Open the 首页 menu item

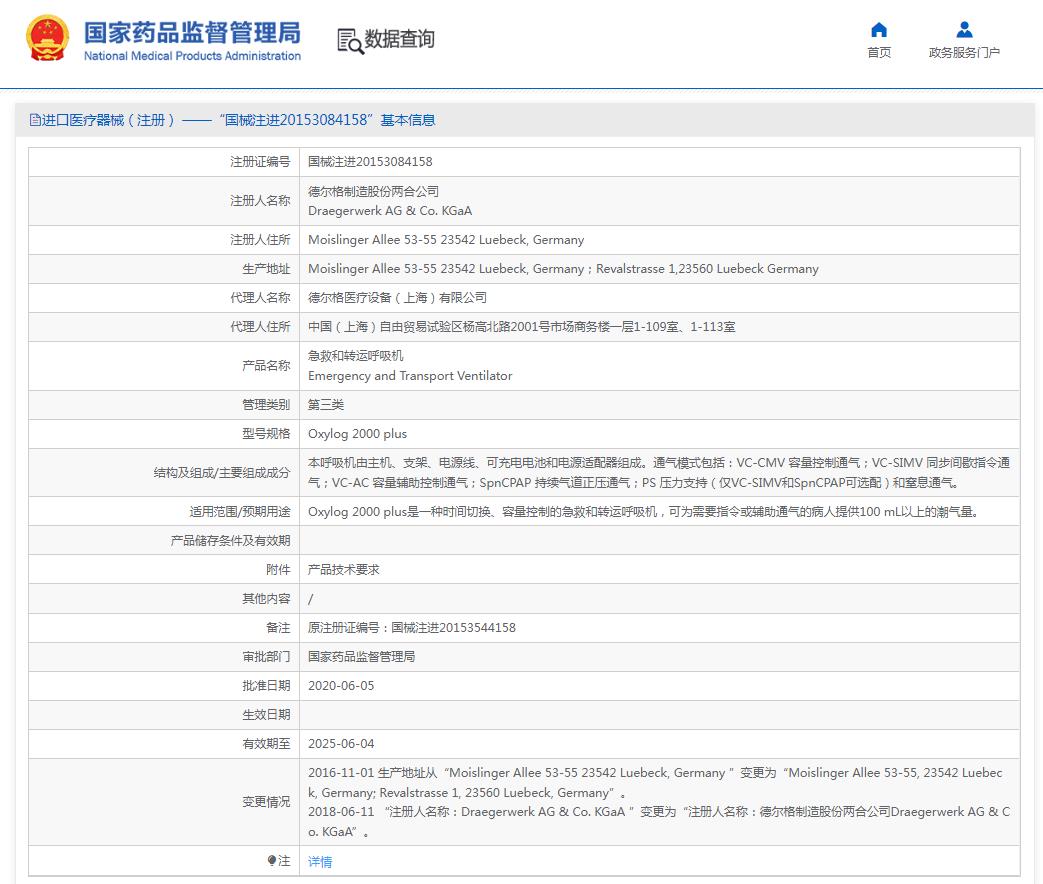879,52
